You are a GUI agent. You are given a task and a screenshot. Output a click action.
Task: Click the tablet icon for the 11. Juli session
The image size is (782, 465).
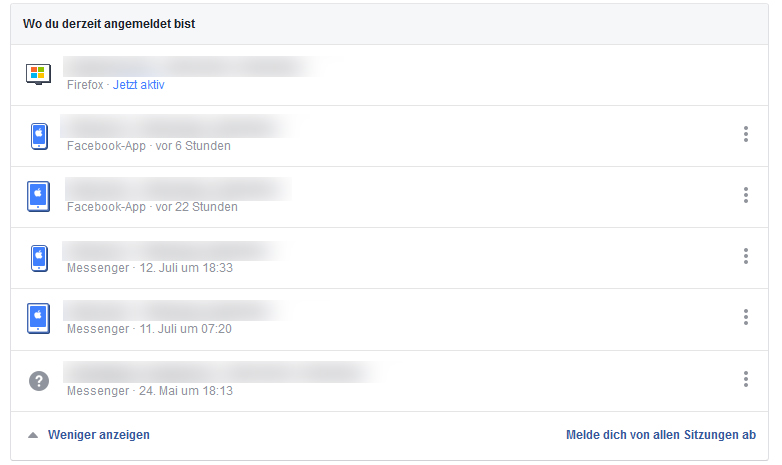38,319
